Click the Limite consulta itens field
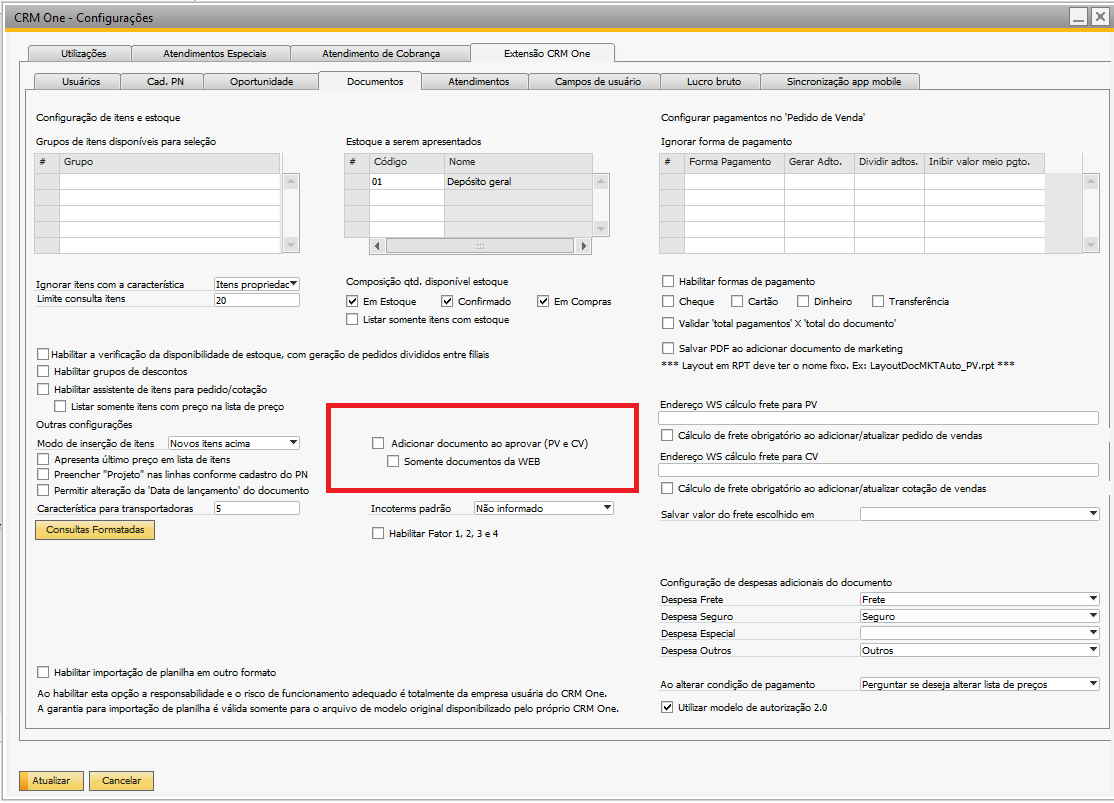The height and width of the screenshot is (803, 1114). (x=256, y=300)
